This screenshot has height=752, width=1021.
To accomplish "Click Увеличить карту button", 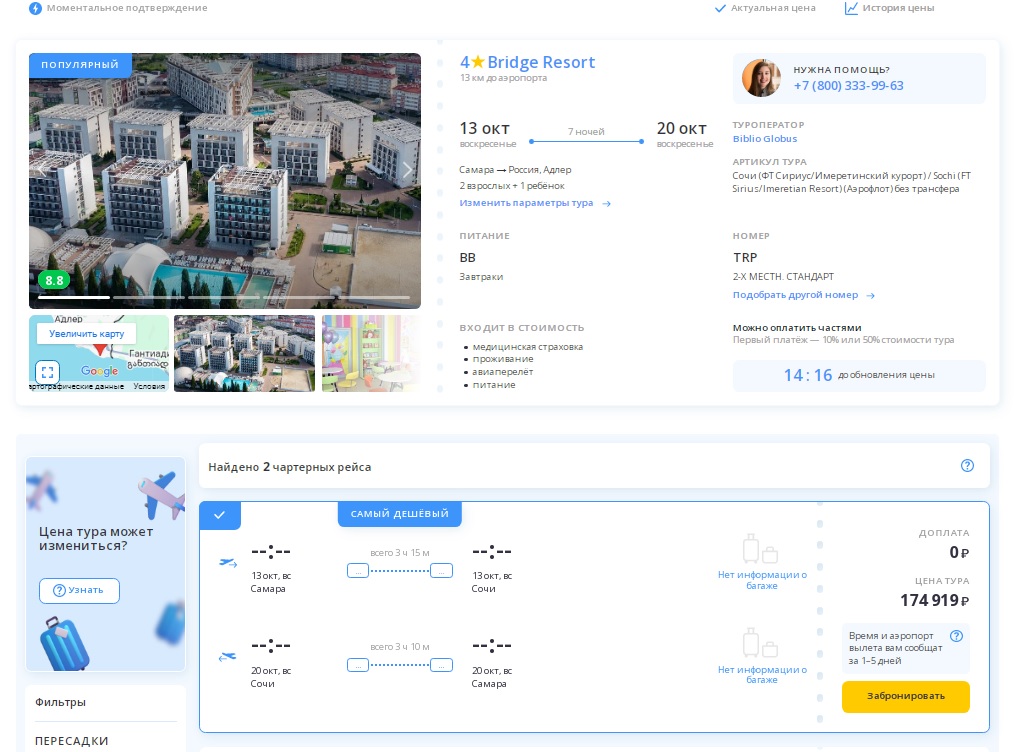I will (87, 334).
